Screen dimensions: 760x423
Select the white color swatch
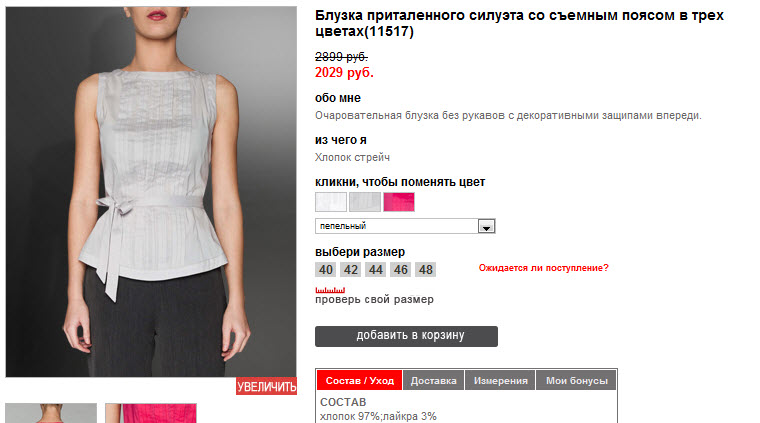coord(331,202)
